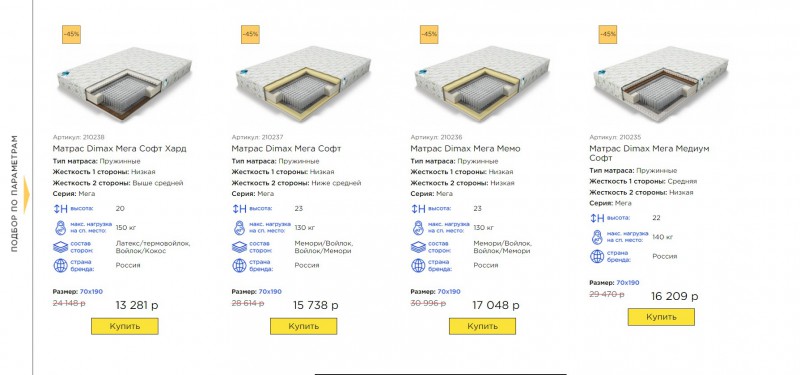
Task: Open size 70x190 selector for Мега Медиум Софт
Action: click(628, 283)
